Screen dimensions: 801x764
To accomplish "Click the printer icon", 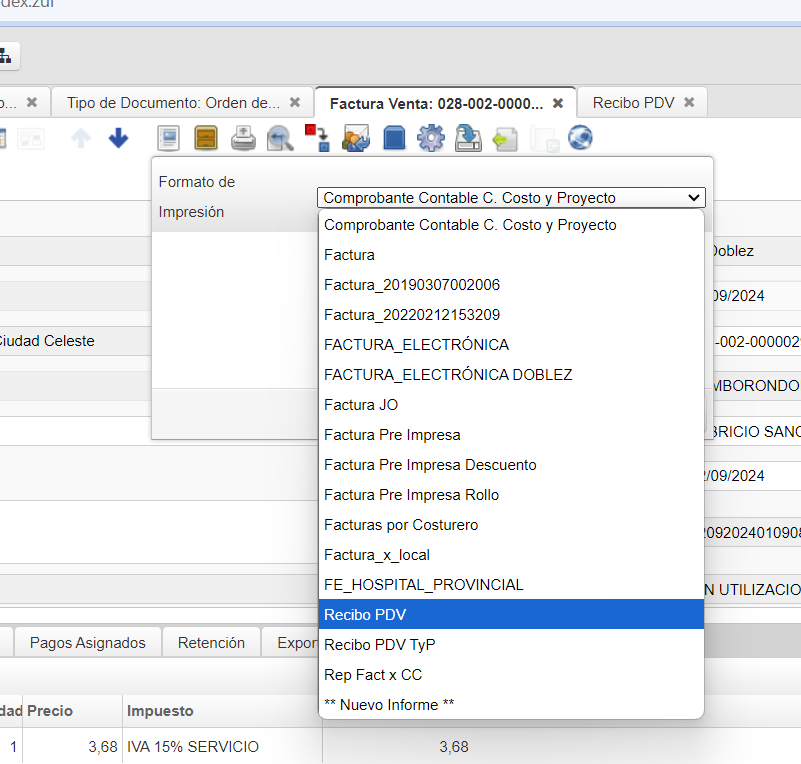I will (x=243, y=139).
